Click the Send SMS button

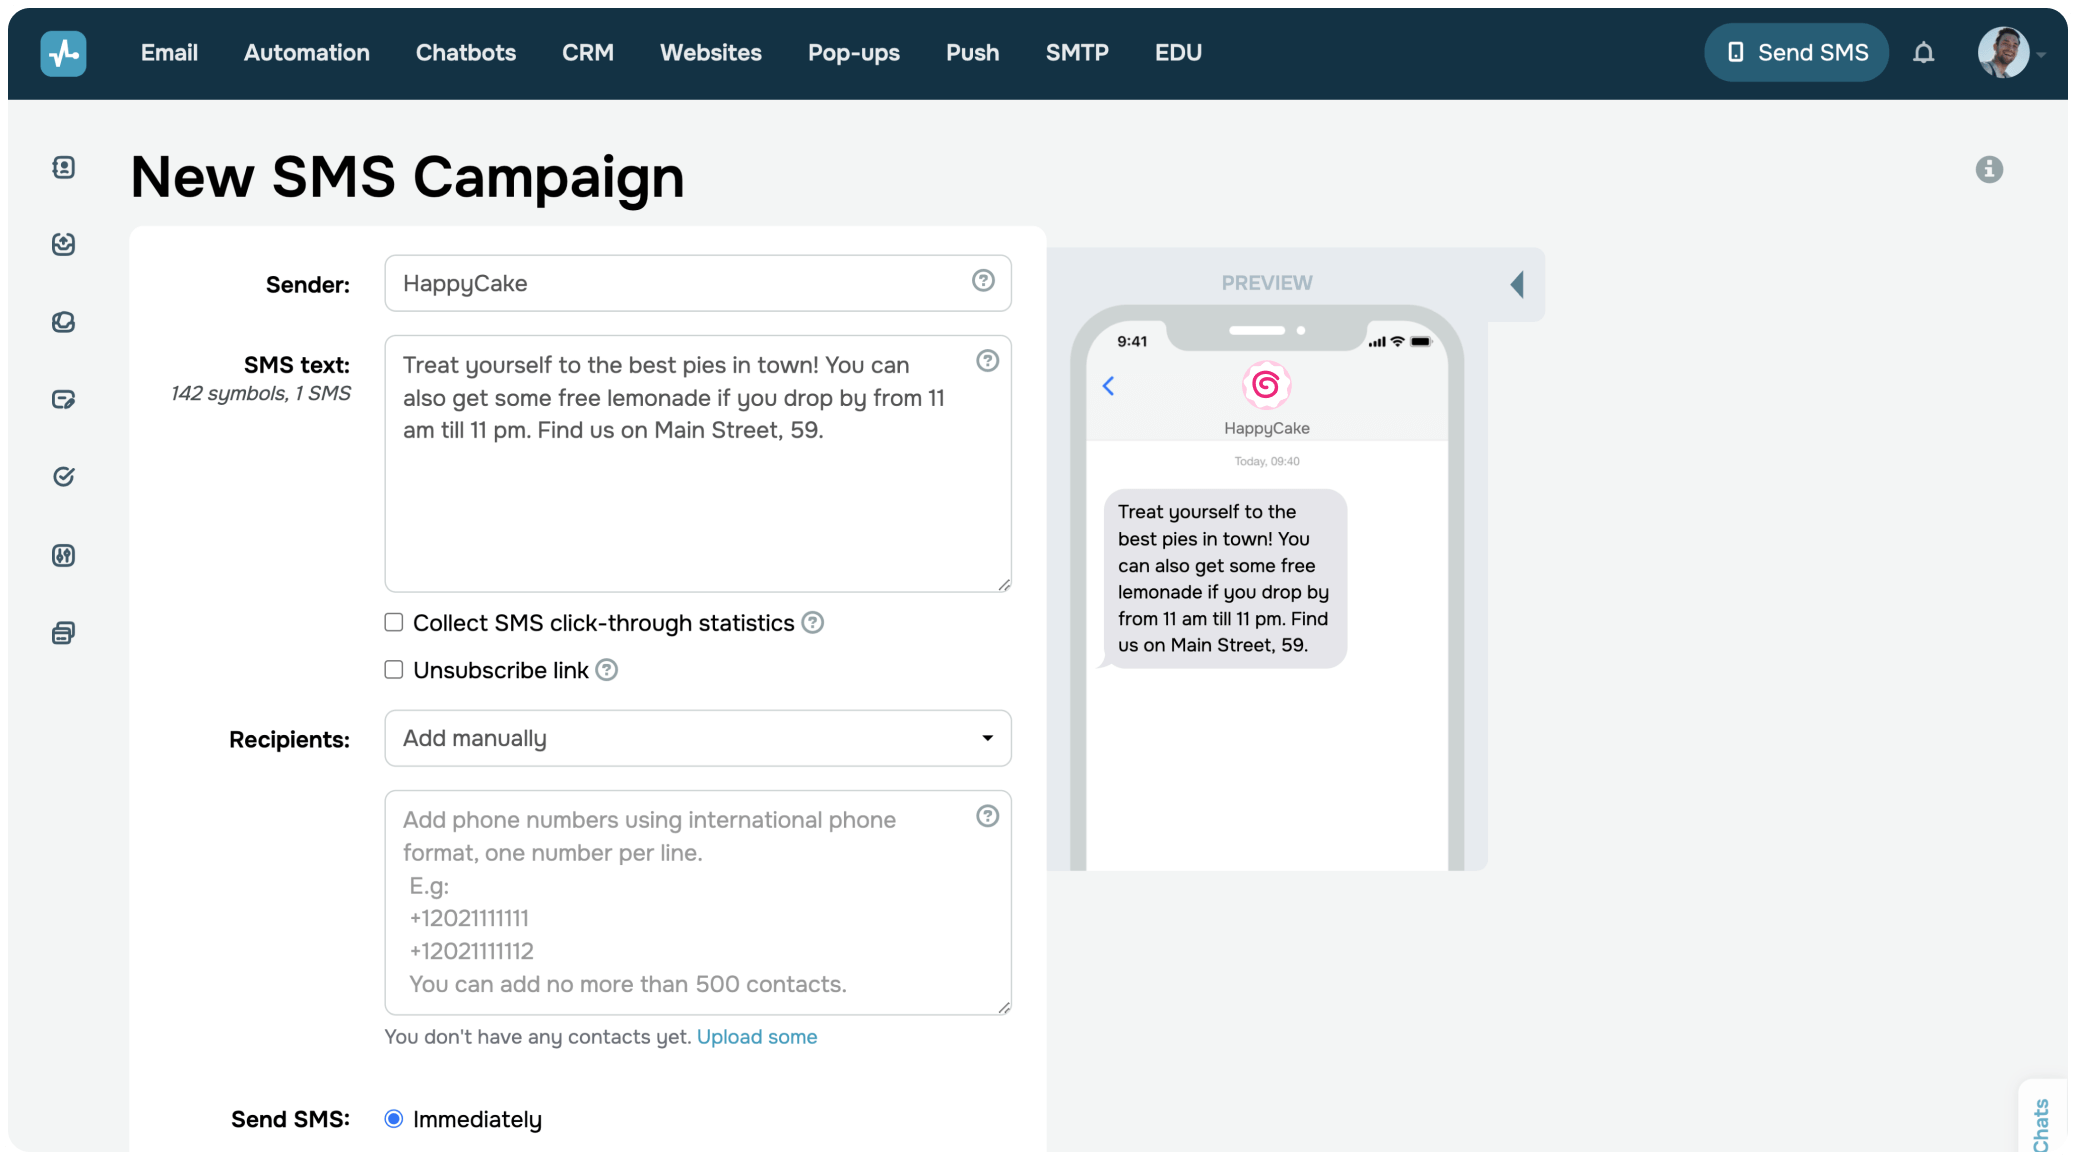(x=1796, y=53)
